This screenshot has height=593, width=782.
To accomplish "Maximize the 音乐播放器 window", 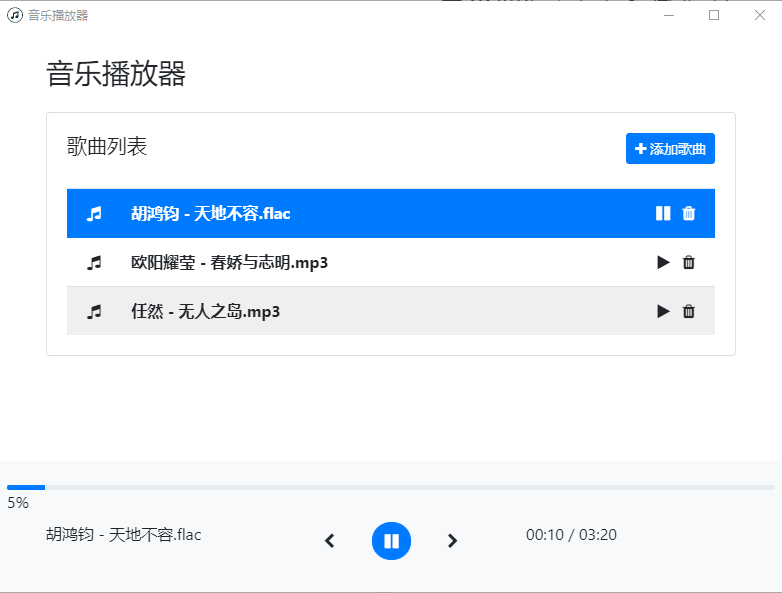I will point(714,15).
